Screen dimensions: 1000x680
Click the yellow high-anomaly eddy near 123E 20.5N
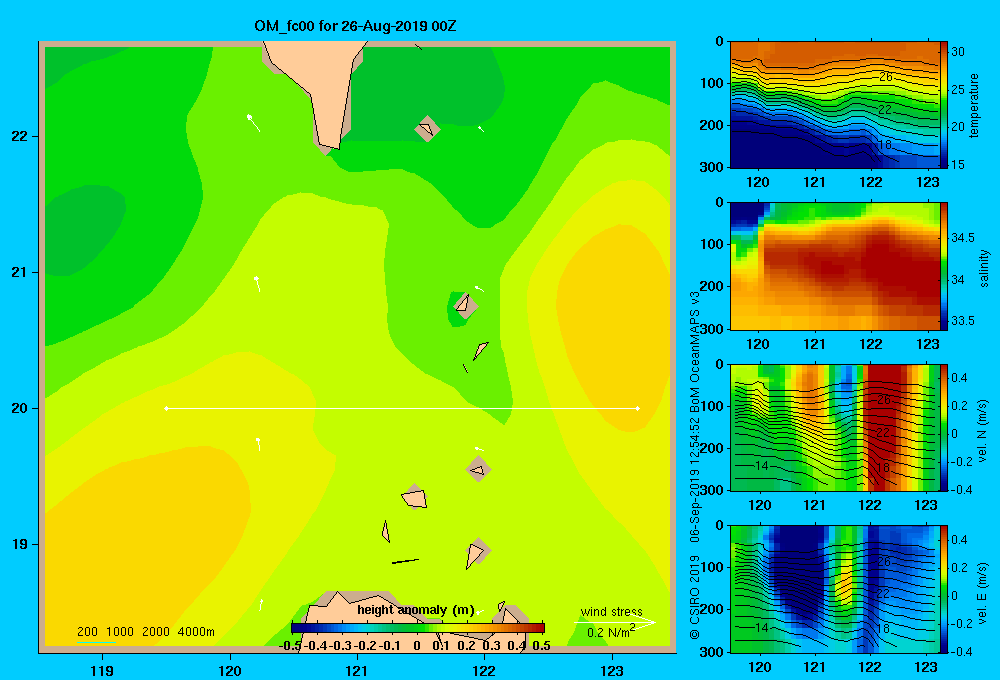point(612,329)
